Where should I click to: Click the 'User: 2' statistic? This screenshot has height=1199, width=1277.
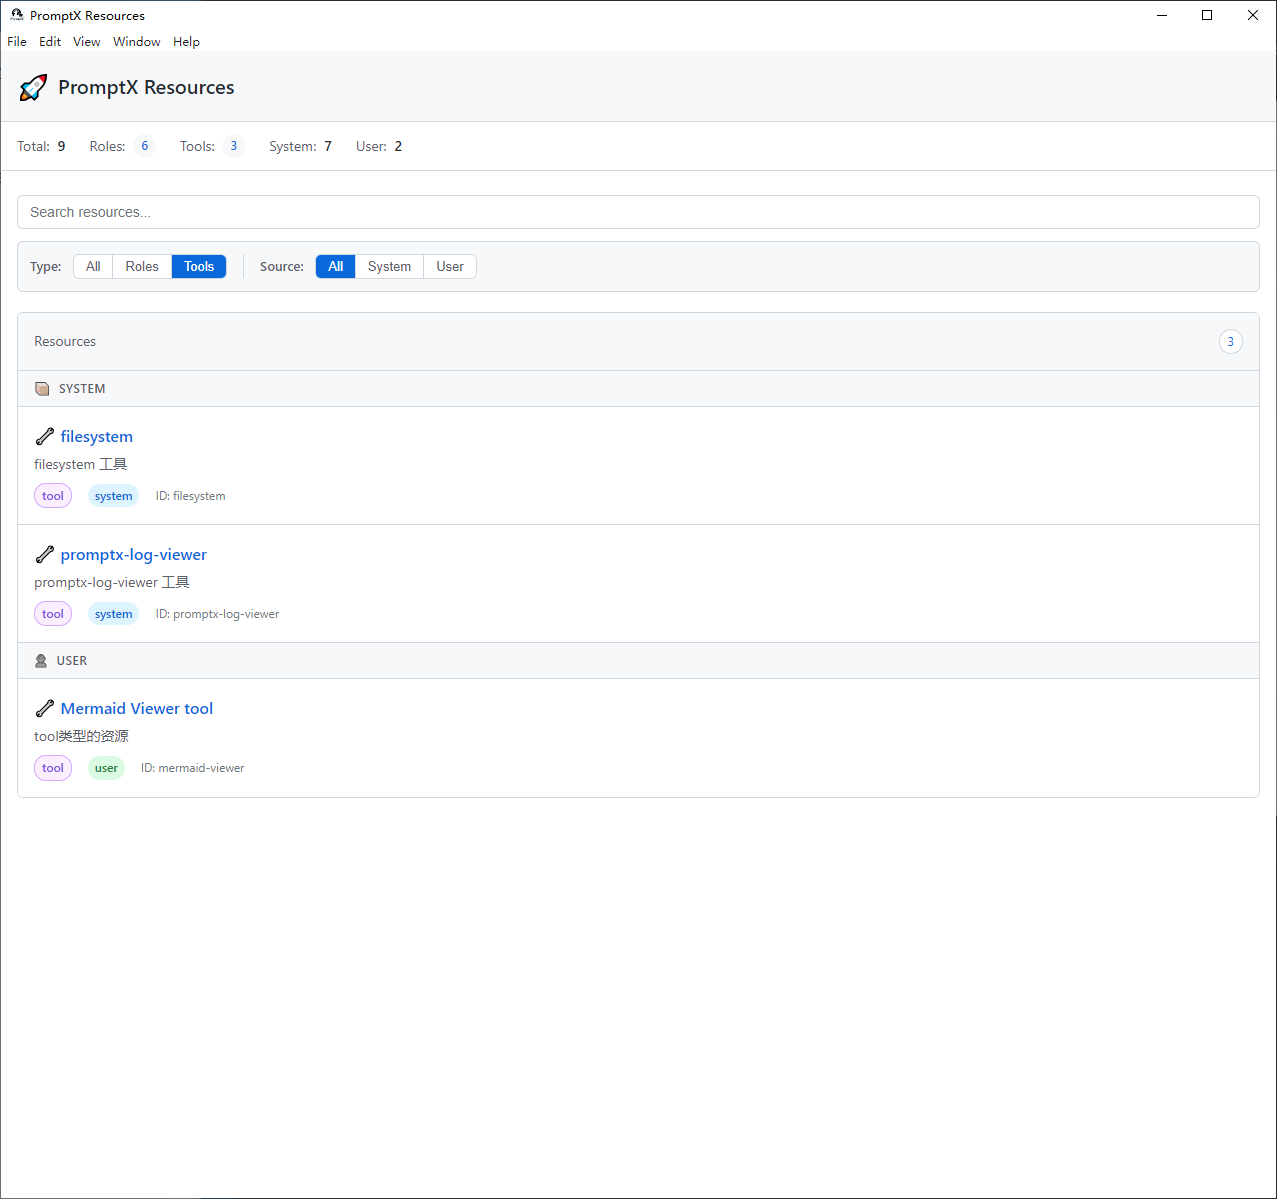[379, 146]
